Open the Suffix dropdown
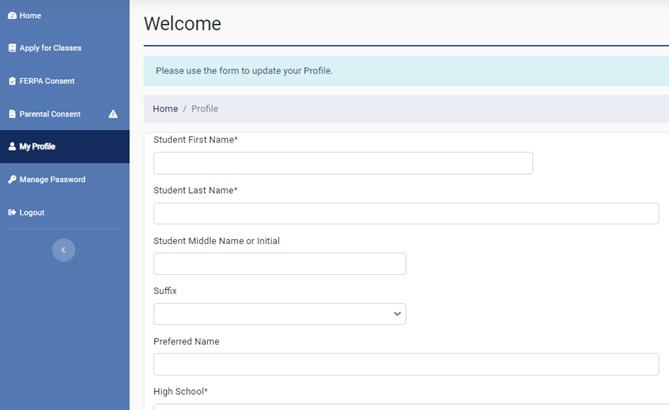The width and height of the screenshot is (669, 410). coord(279,314)
